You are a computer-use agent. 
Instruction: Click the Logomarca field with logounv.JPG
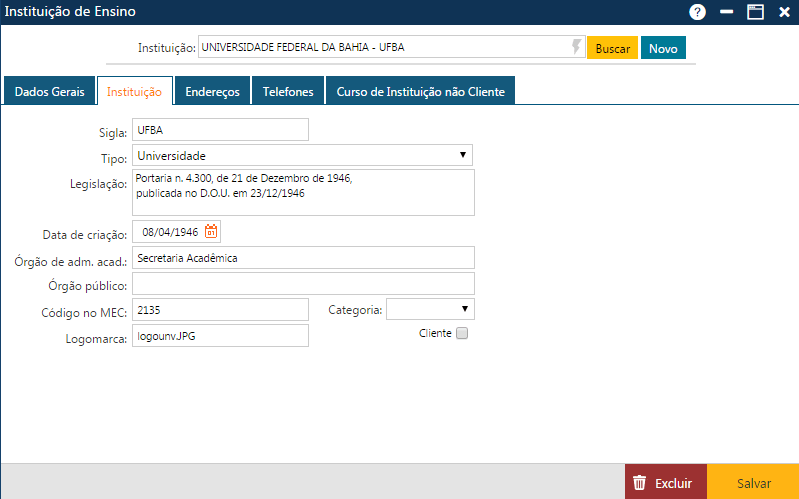click(220, 335)
